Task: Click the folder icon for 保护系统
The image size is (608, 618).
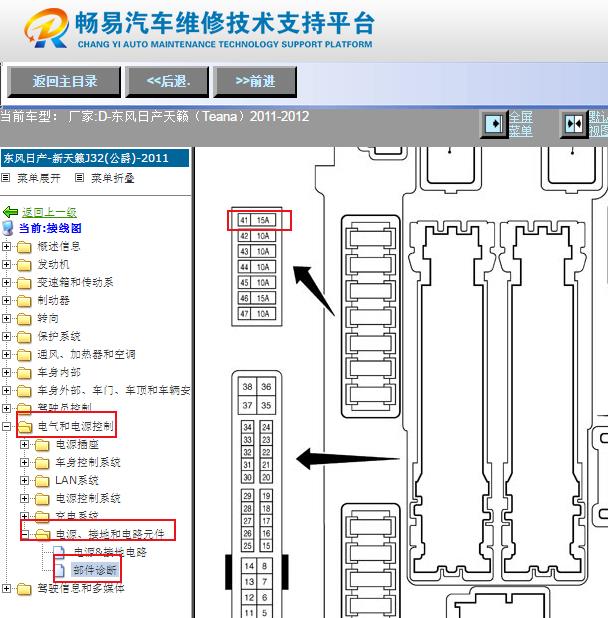Action: (x=24, y=337)
